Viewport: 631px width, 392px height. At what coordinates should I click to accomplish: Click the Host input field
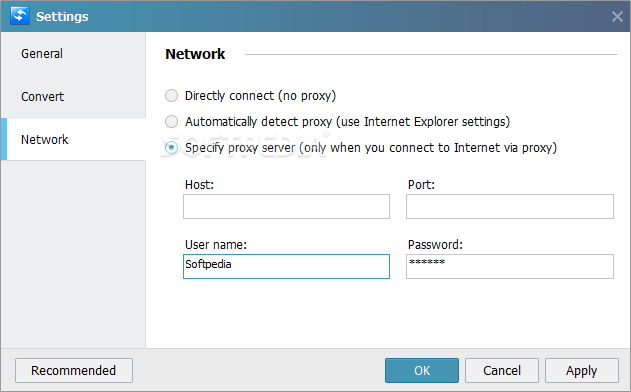pos(286,206)
